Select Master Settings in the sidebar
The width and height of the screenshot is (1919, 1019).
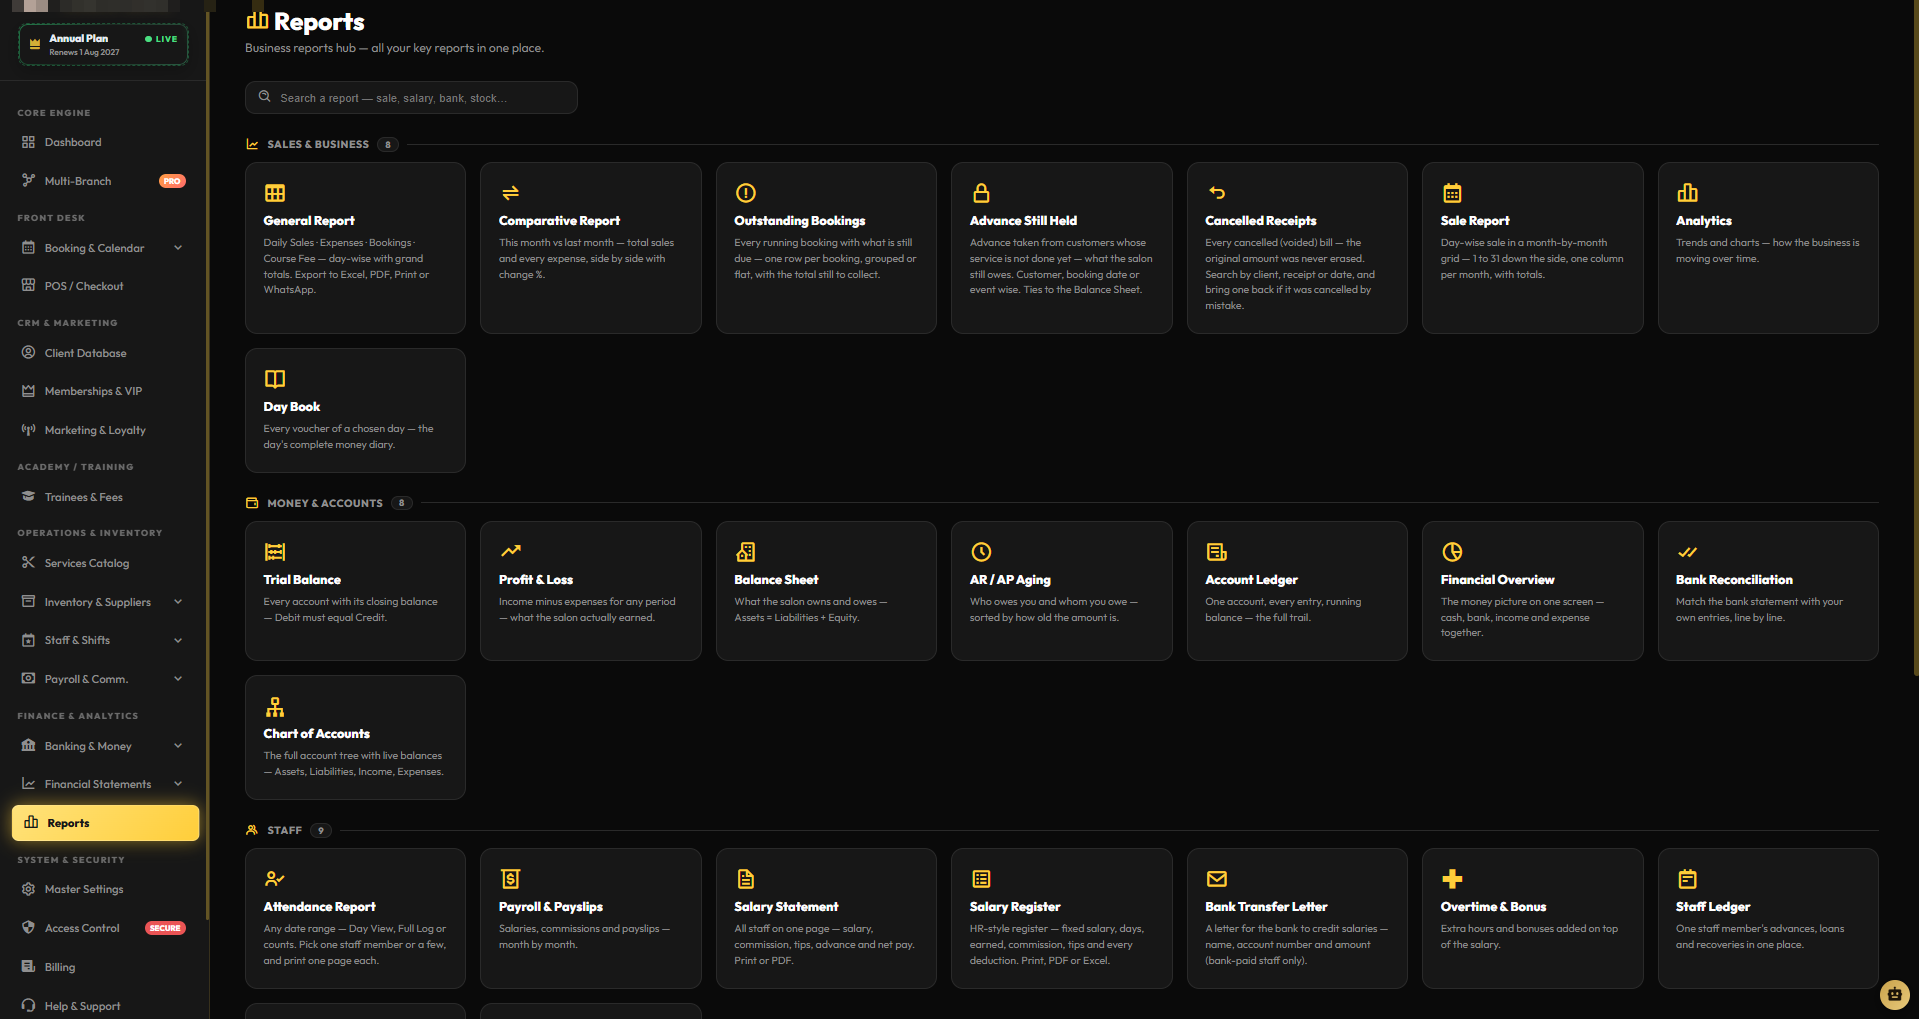pyautogui.click(x=105, y=889)
